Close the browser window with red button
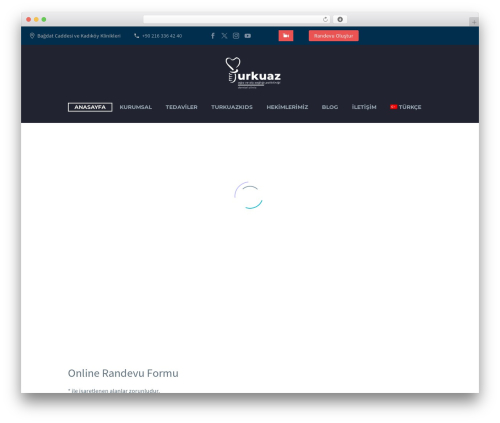Screen dimensions: 500x423 click(x=29, y=19)
